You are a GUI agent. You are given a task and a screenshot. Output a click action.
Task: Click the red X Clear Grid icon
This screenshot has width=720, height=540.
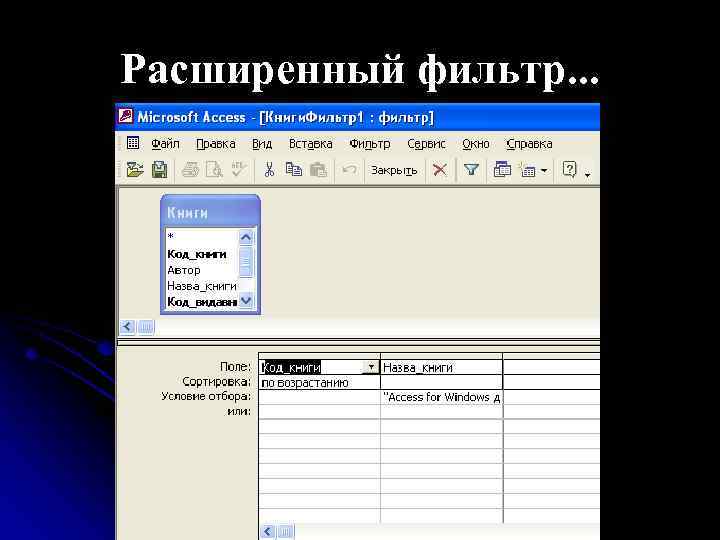[439, 170]
